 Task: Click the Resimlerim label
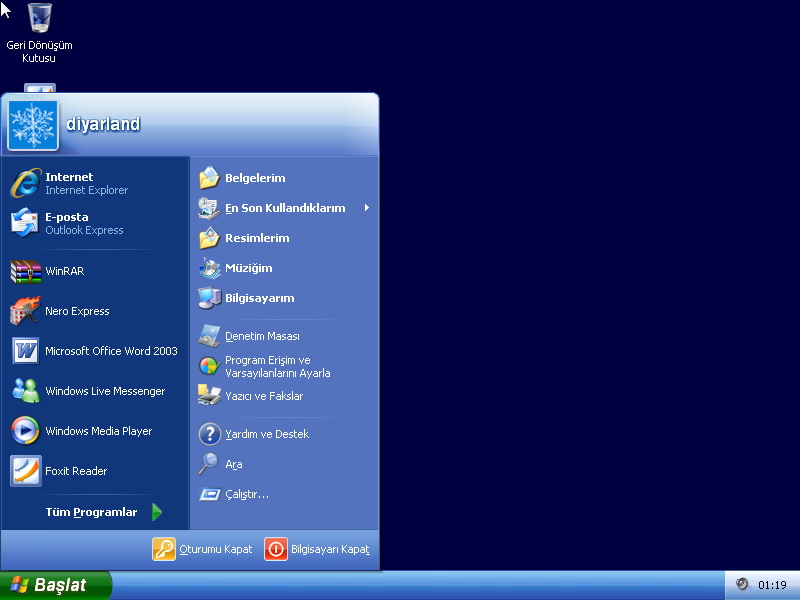(257, 238)
